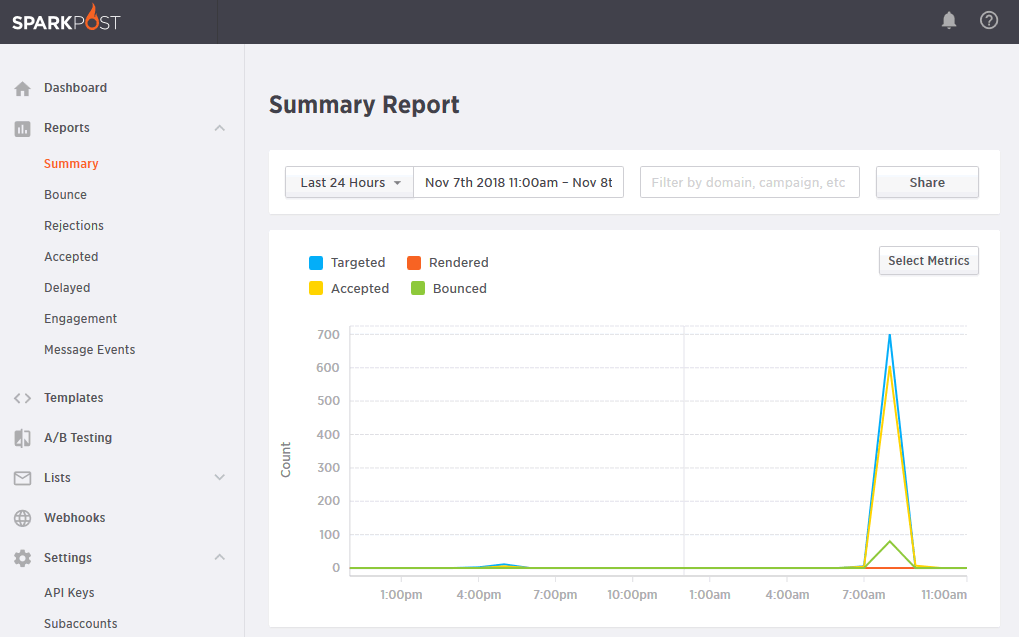Click the Select Metrics button

pyautogui.click(x=929, y=261)
